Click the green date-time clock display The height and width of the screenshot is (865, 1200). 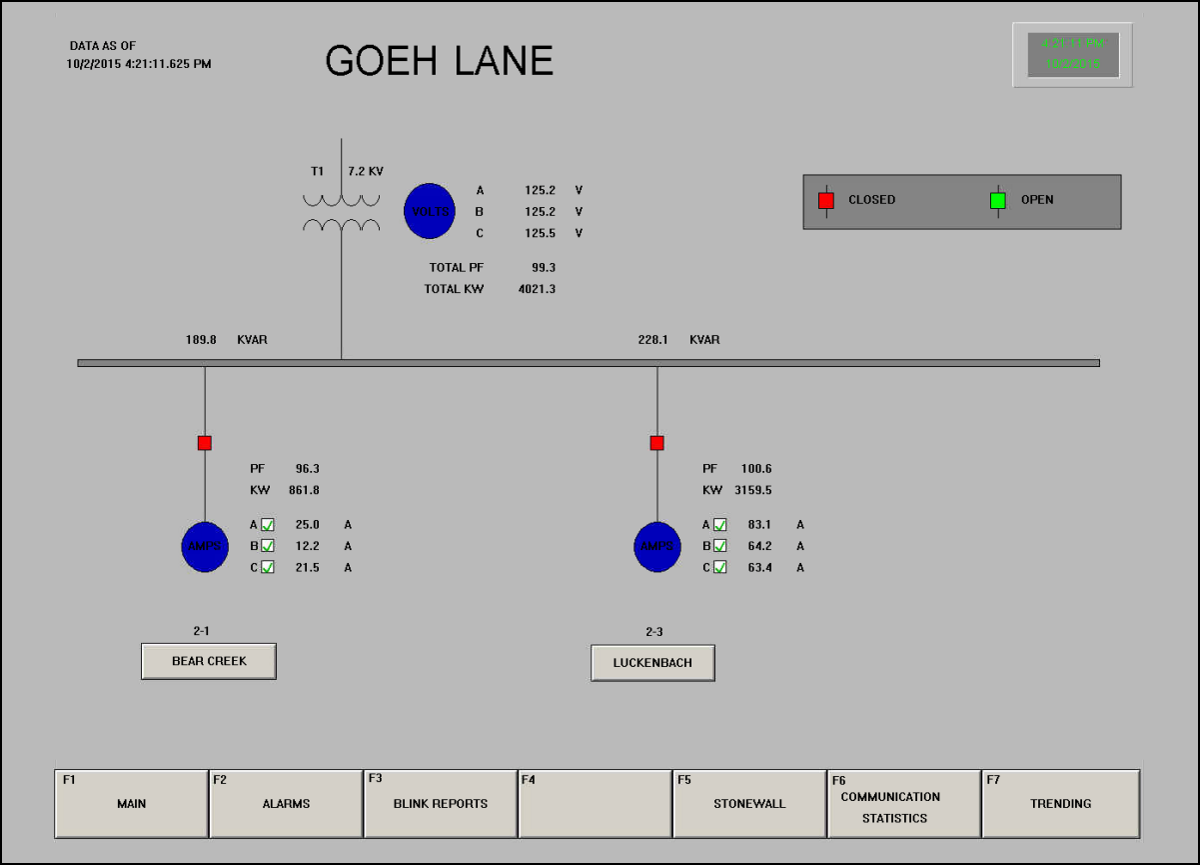coord(1072,54)
